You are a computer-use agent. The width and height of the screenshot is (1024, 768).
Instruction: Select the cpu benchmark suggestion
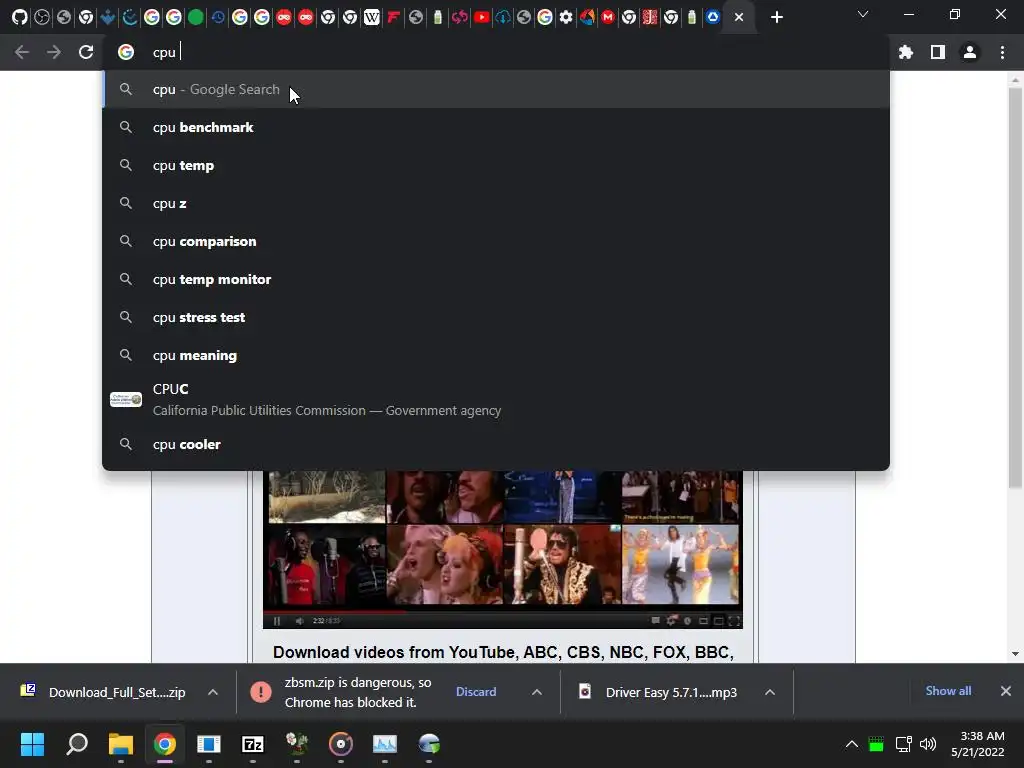[x=496, y=127]
